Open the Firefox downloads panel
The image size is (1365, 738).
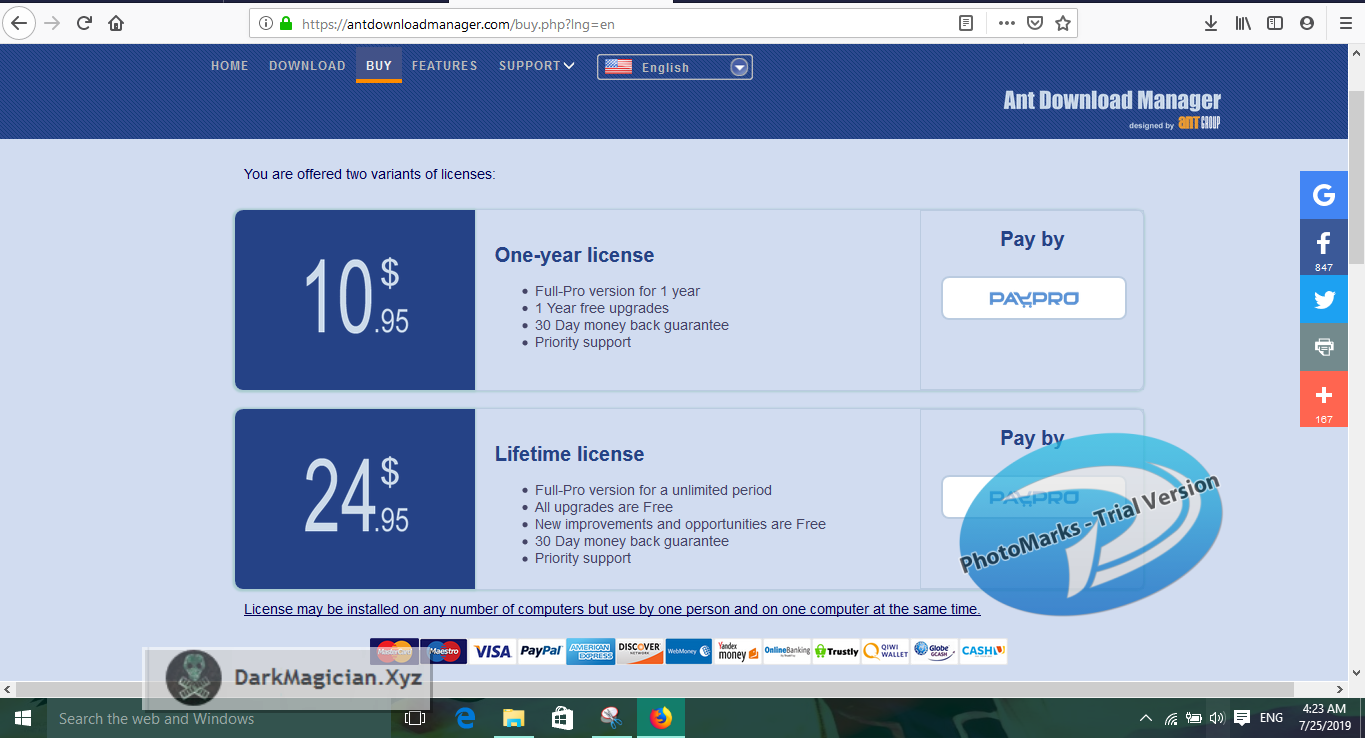pos(1210,23)
